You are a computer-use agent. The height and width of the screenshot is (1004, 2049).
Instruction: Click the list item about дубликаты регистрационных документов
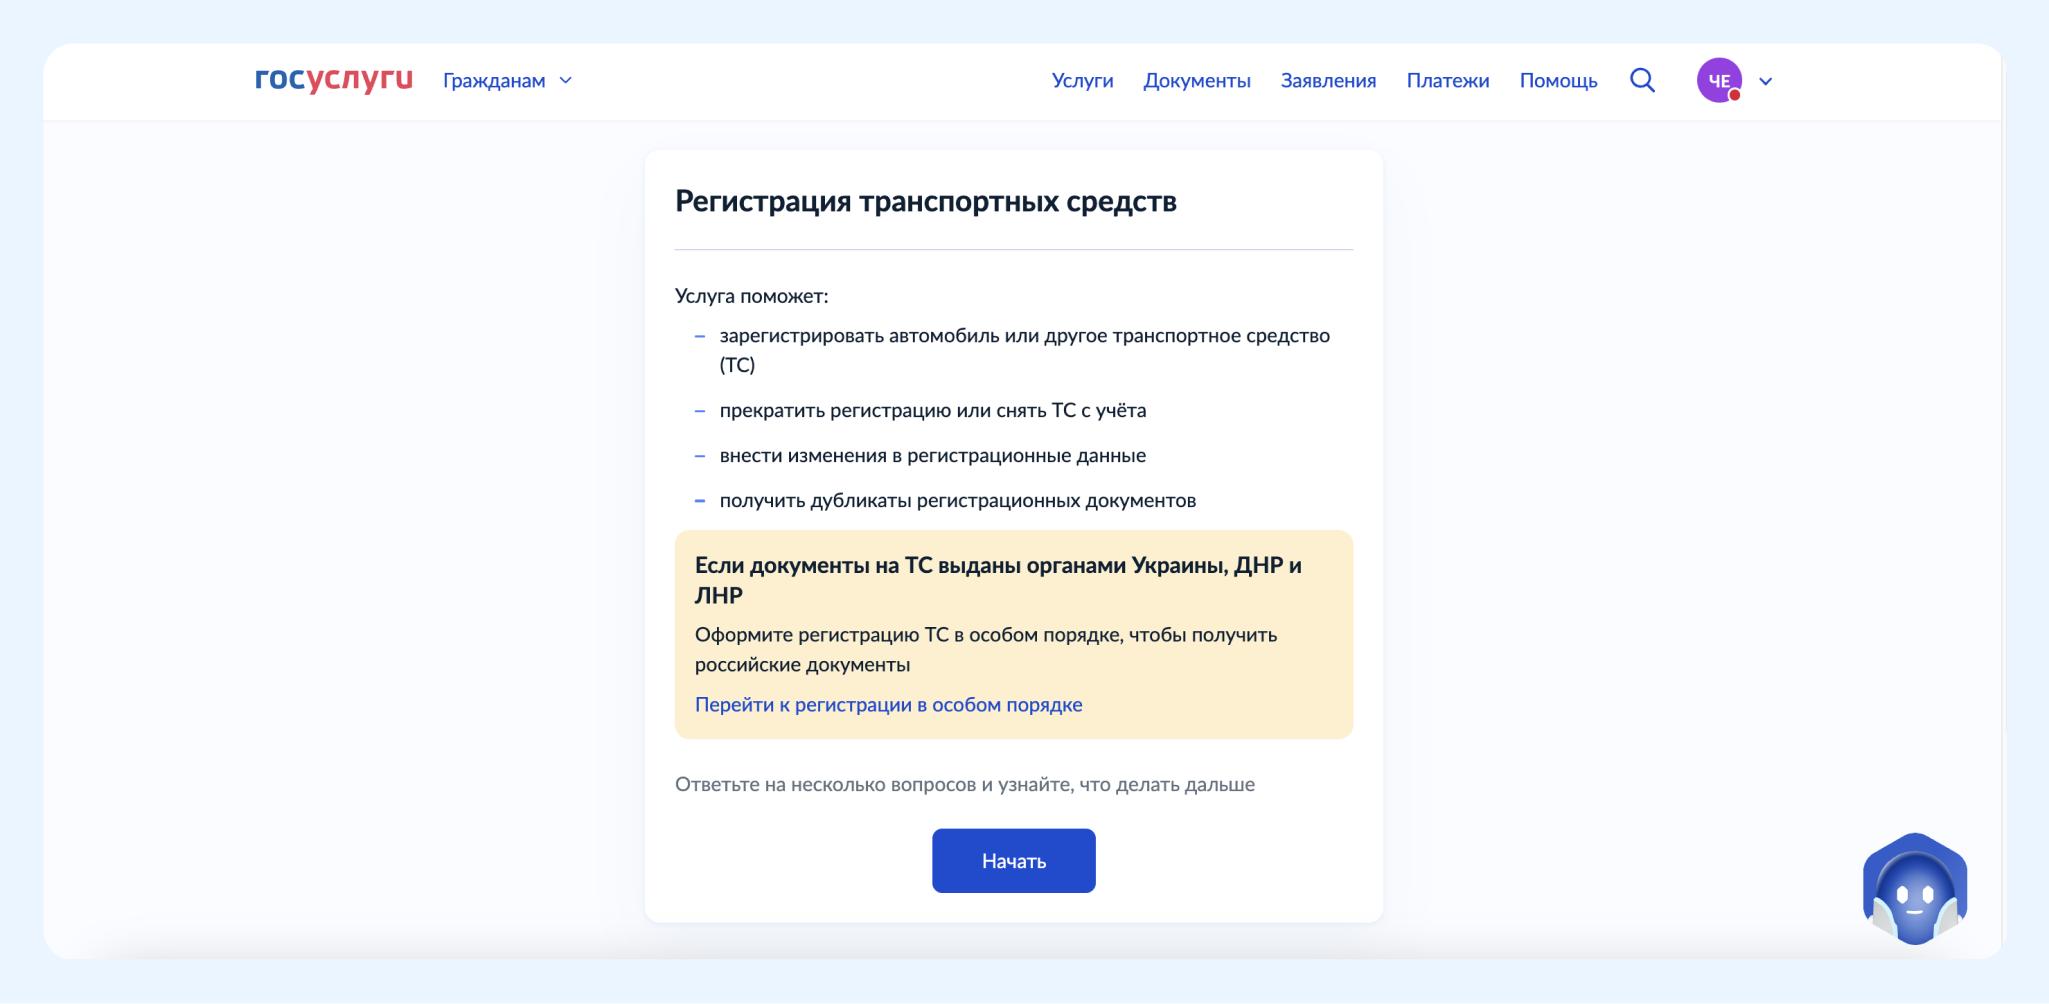(x=957, y=501)
